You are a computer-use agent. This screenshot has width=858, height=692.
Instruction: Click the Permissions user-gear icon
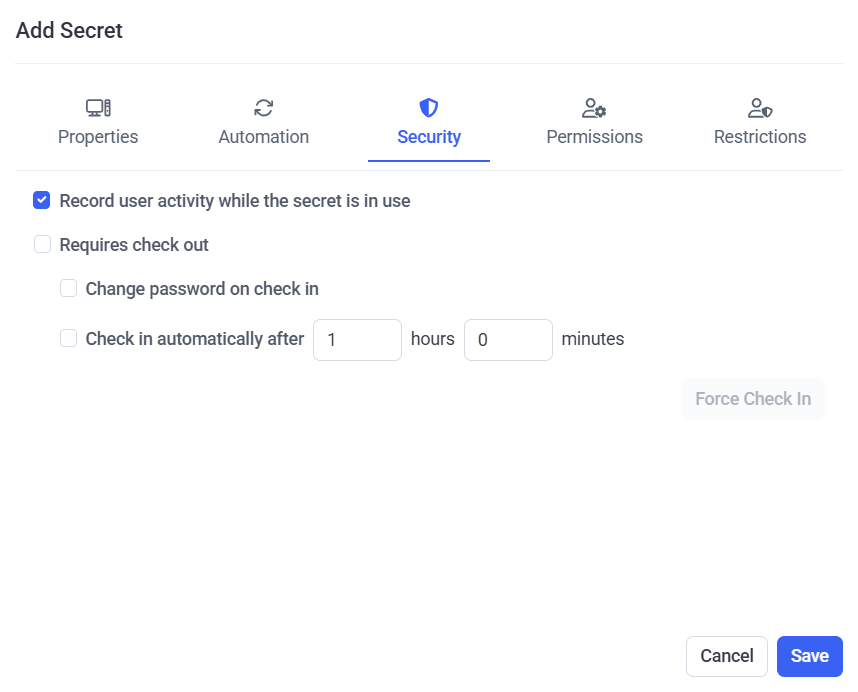(594, 108)
